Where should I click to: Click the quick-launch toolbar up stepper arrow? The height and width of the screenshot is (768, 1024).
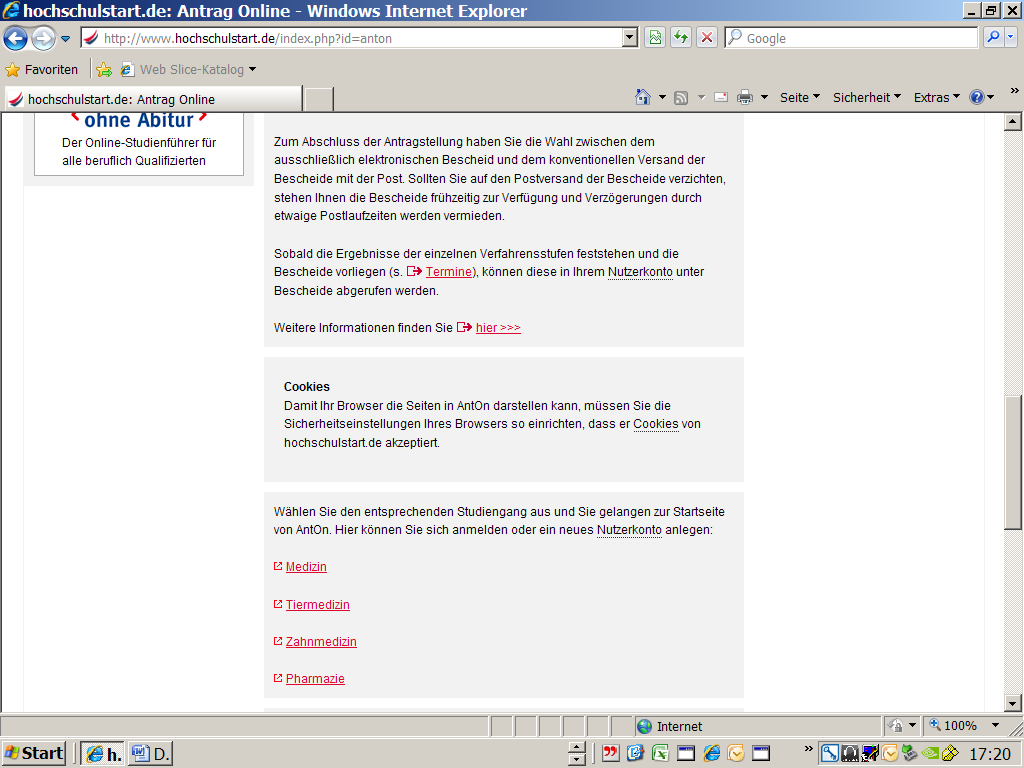[x=577, y=747]
